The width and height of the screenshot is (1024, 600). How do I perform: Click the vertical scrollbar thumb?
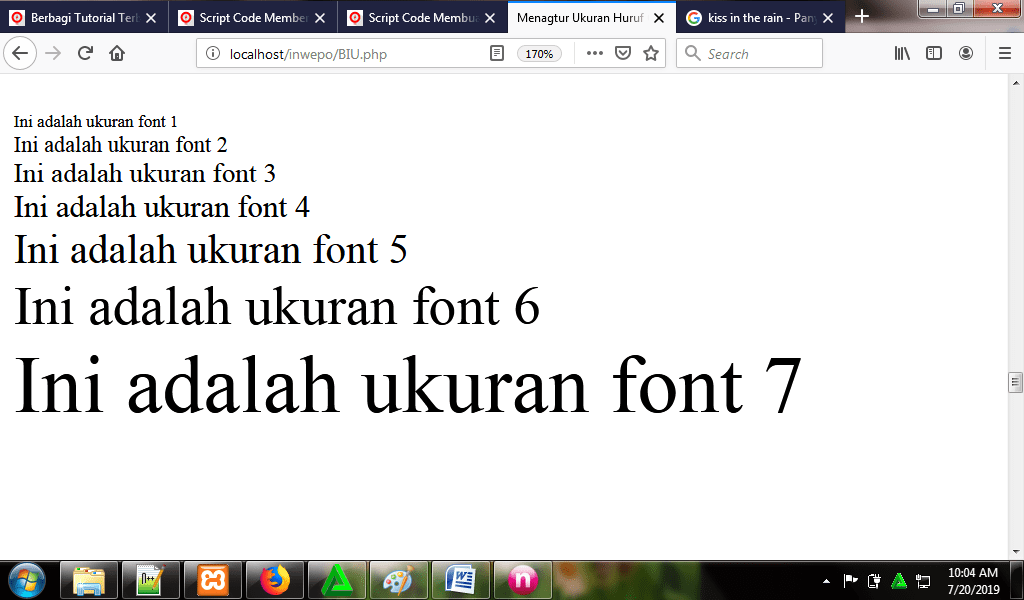[1016, 382]
